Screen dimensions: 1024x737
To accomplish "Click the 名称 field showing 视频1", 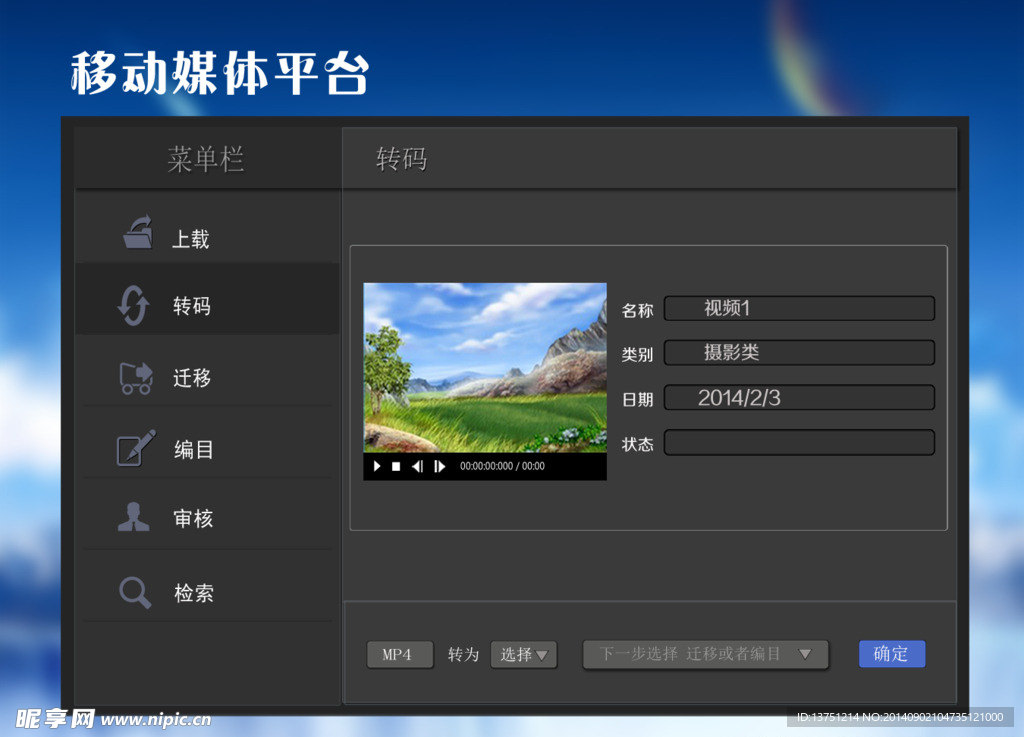I will click(x=799, y=308).
